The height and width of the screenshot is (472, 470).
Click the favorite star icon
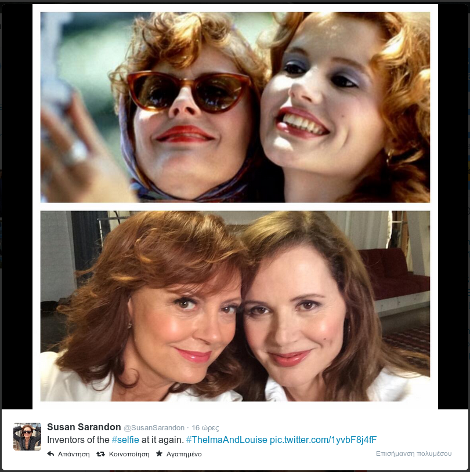159,454
